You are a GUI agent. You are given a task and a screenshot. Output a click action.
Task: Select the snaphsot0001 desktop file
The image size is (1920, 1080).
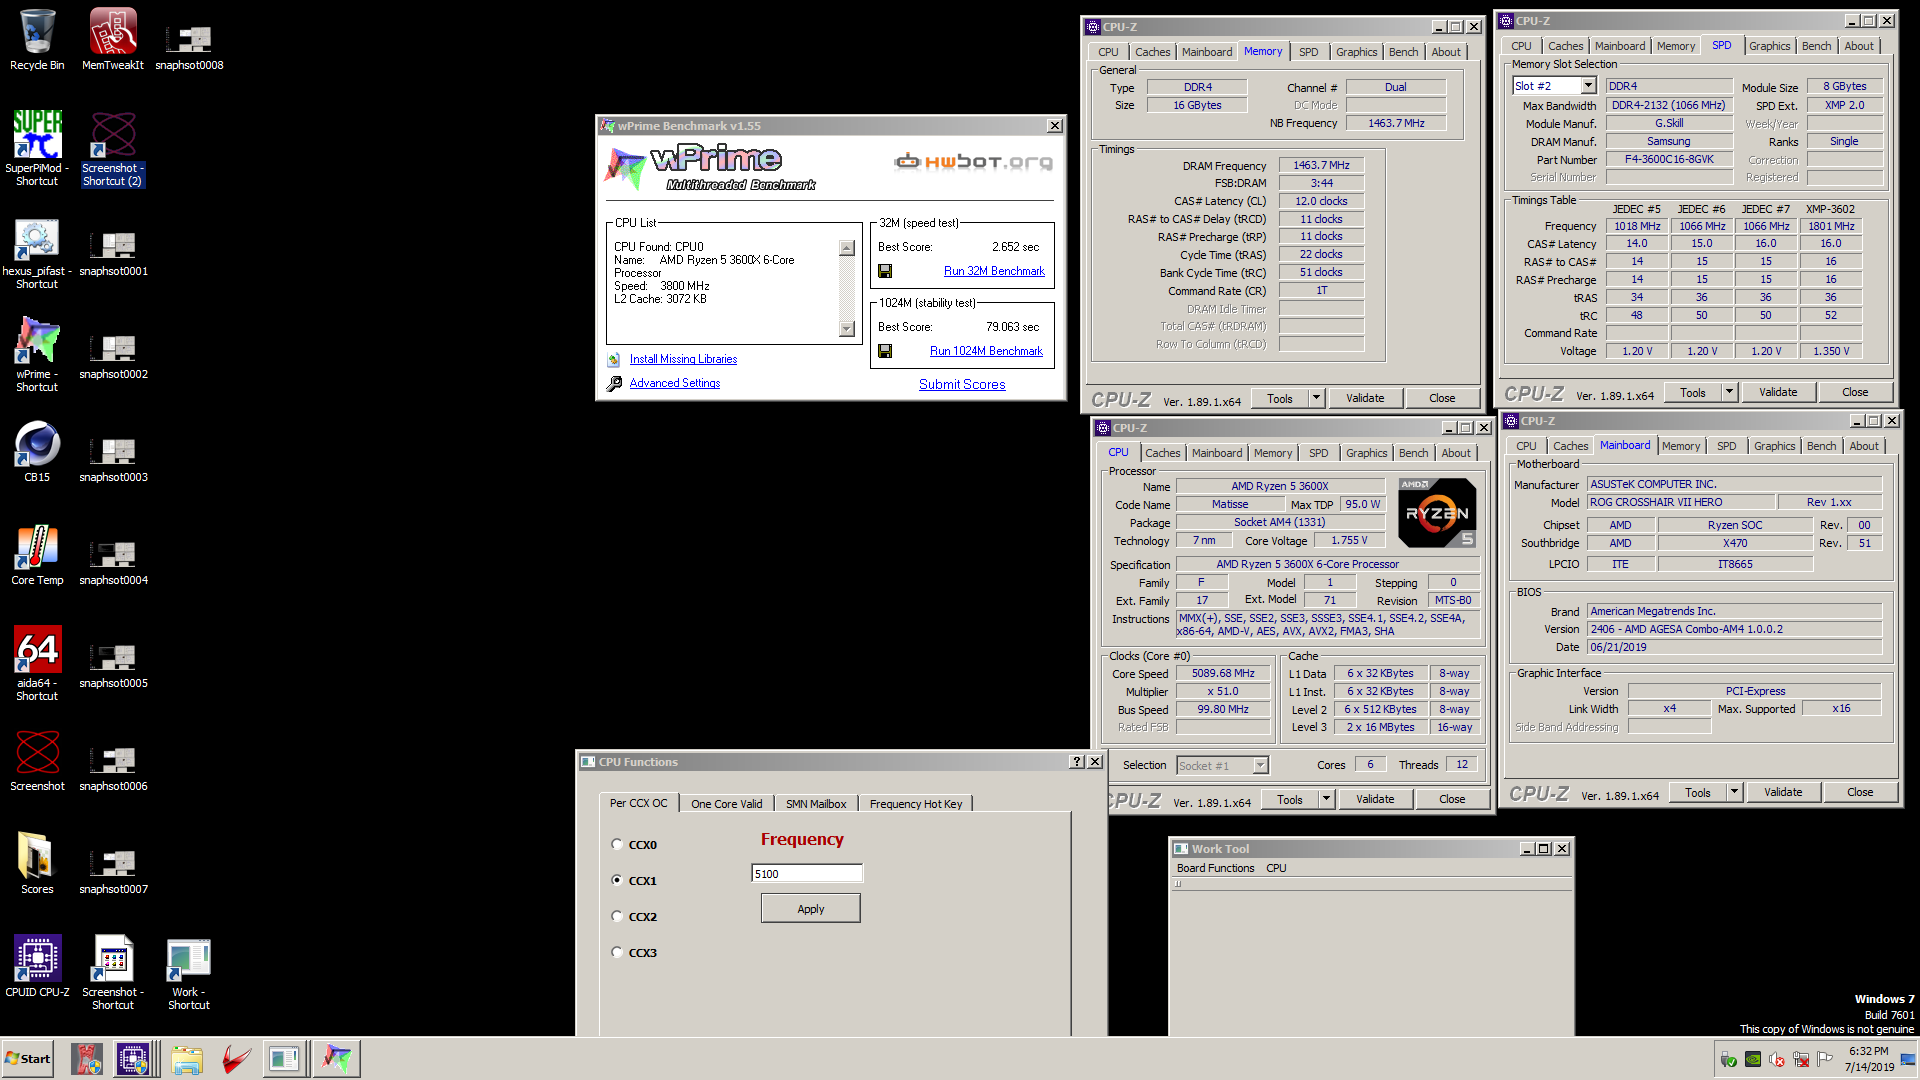click(x=113, y=254)
